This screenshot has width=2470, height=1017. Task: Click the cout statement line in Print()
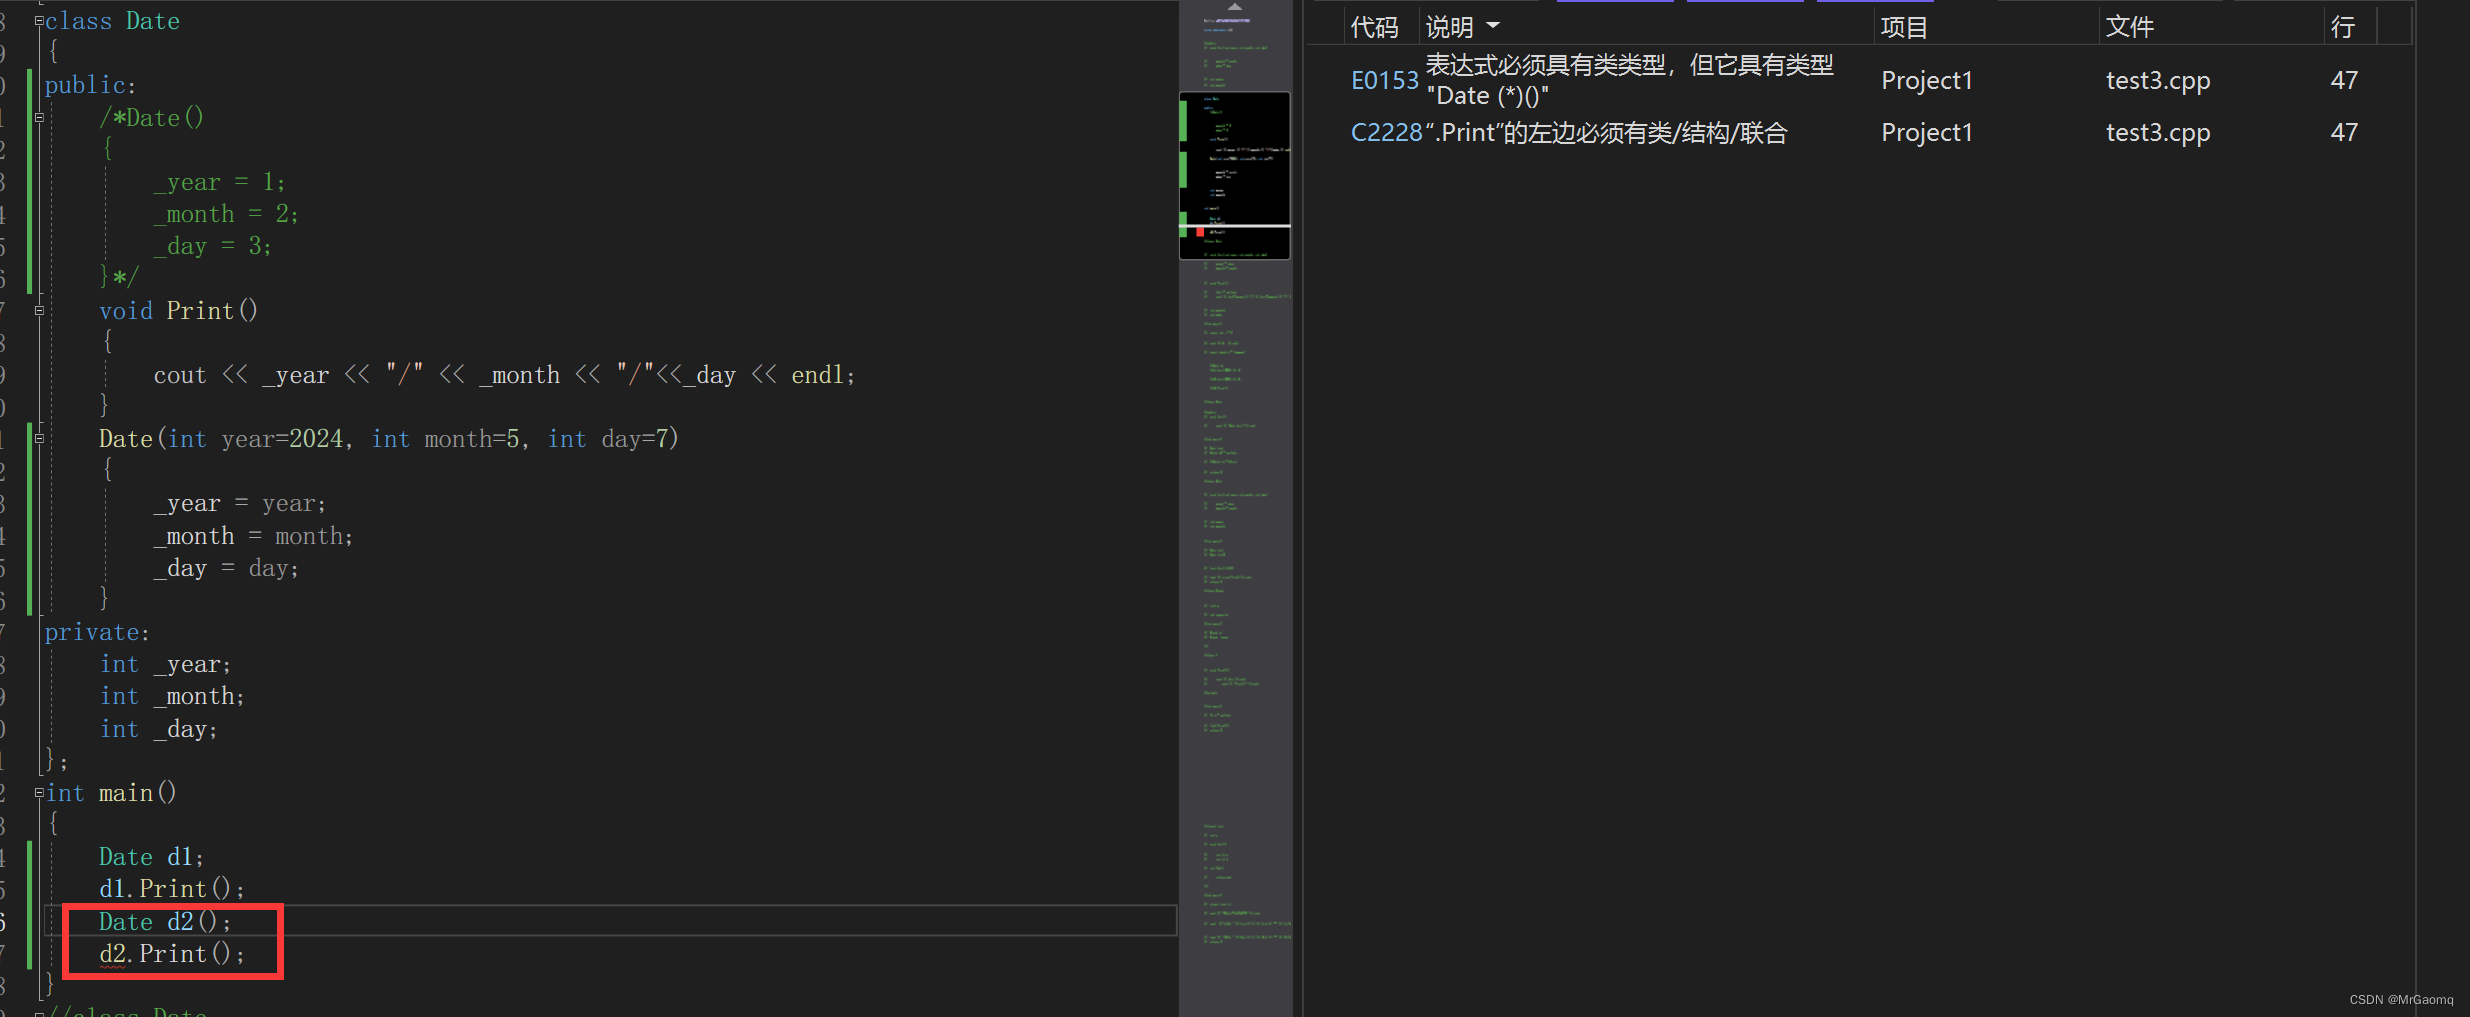pos(504,374)
